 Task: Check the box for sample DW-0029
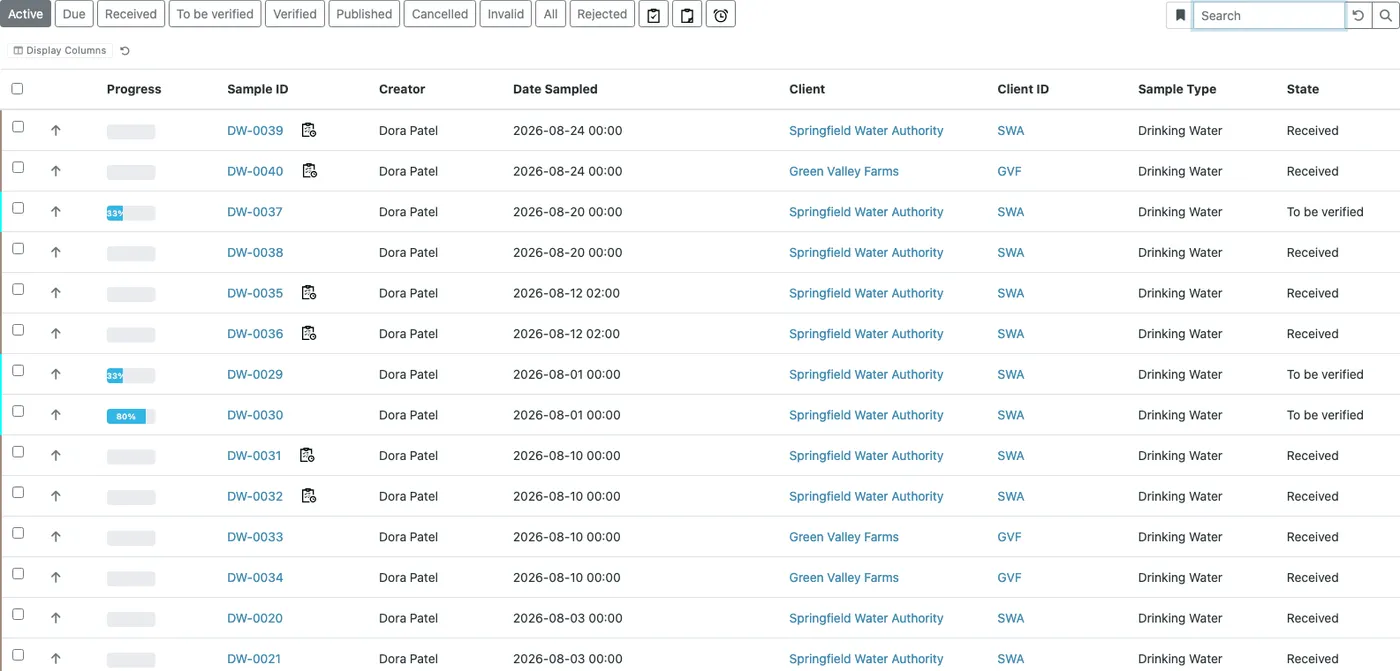[x=18, y=370]
